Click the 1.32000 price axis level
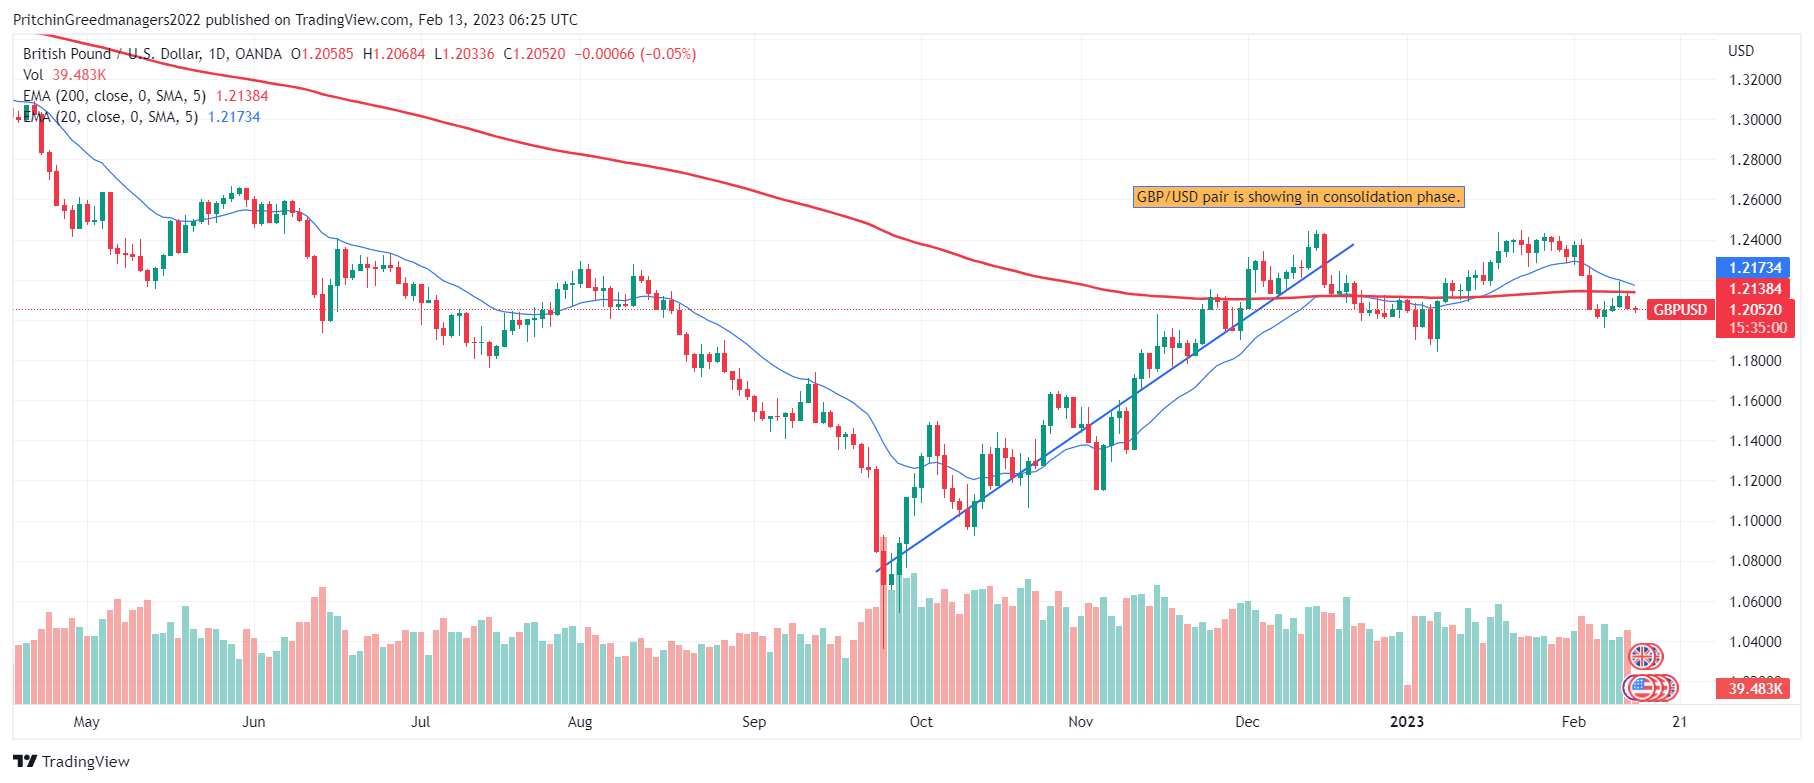This screenshot has width=1814, height=783. [1755, 80]
